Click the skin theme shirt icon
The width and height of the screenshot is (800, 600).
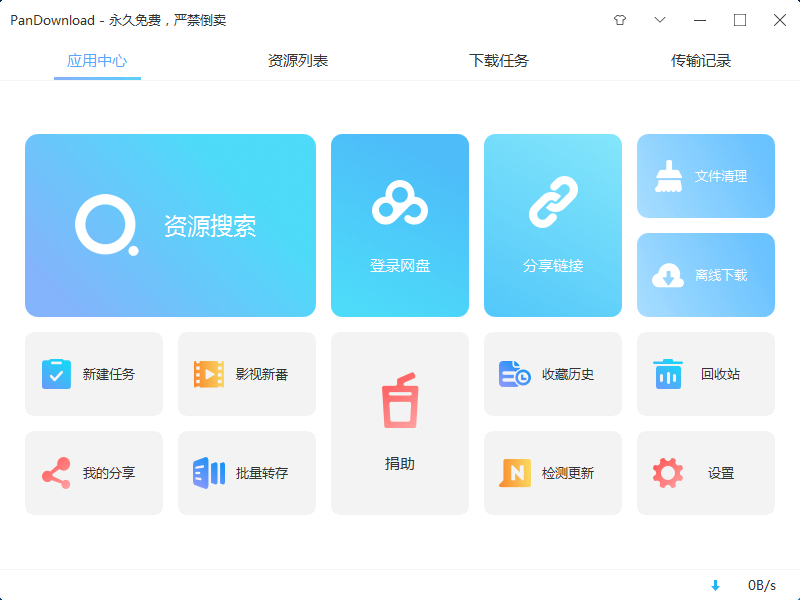pos(620,20)
